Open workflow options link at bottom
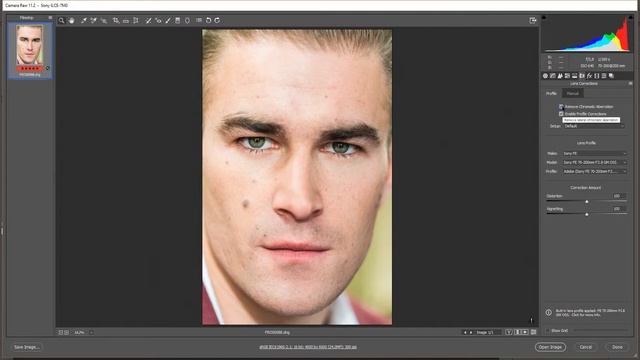 [308, 347]
